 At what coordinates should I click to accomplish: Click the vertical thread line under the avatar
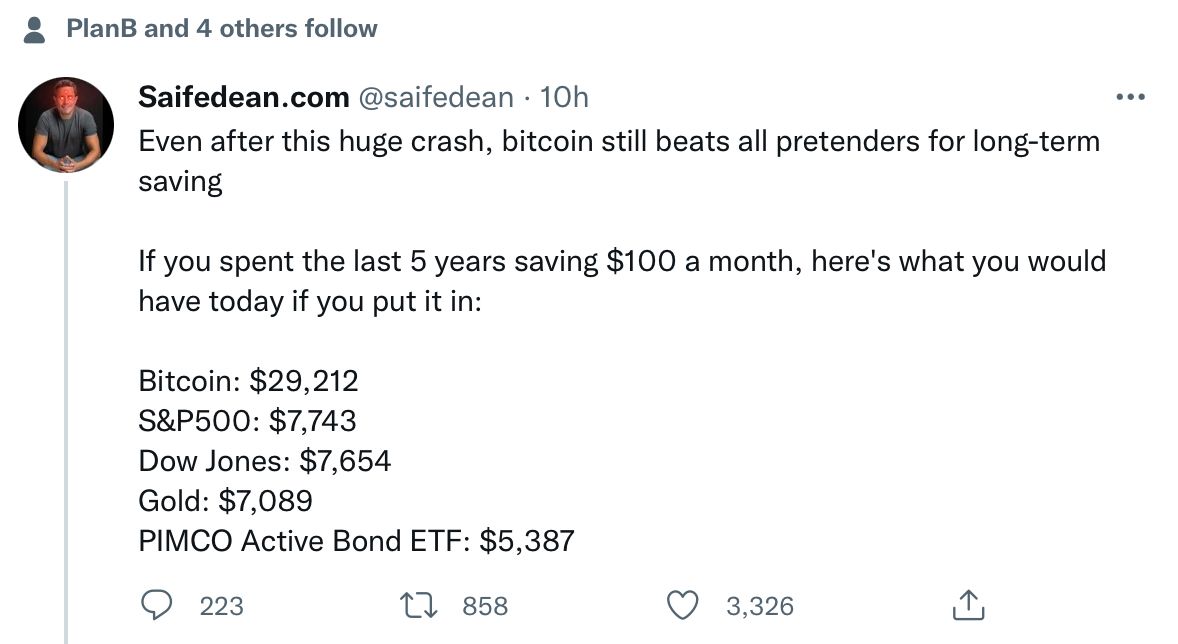click(66, 400)
